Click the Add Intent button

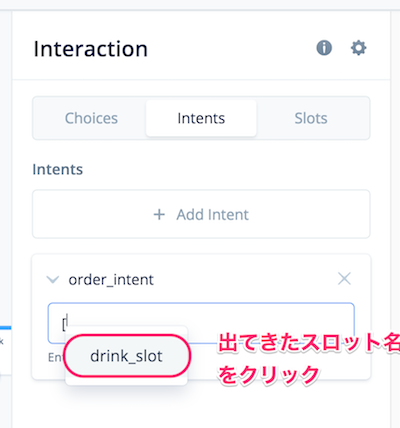[x=201, y=214]
